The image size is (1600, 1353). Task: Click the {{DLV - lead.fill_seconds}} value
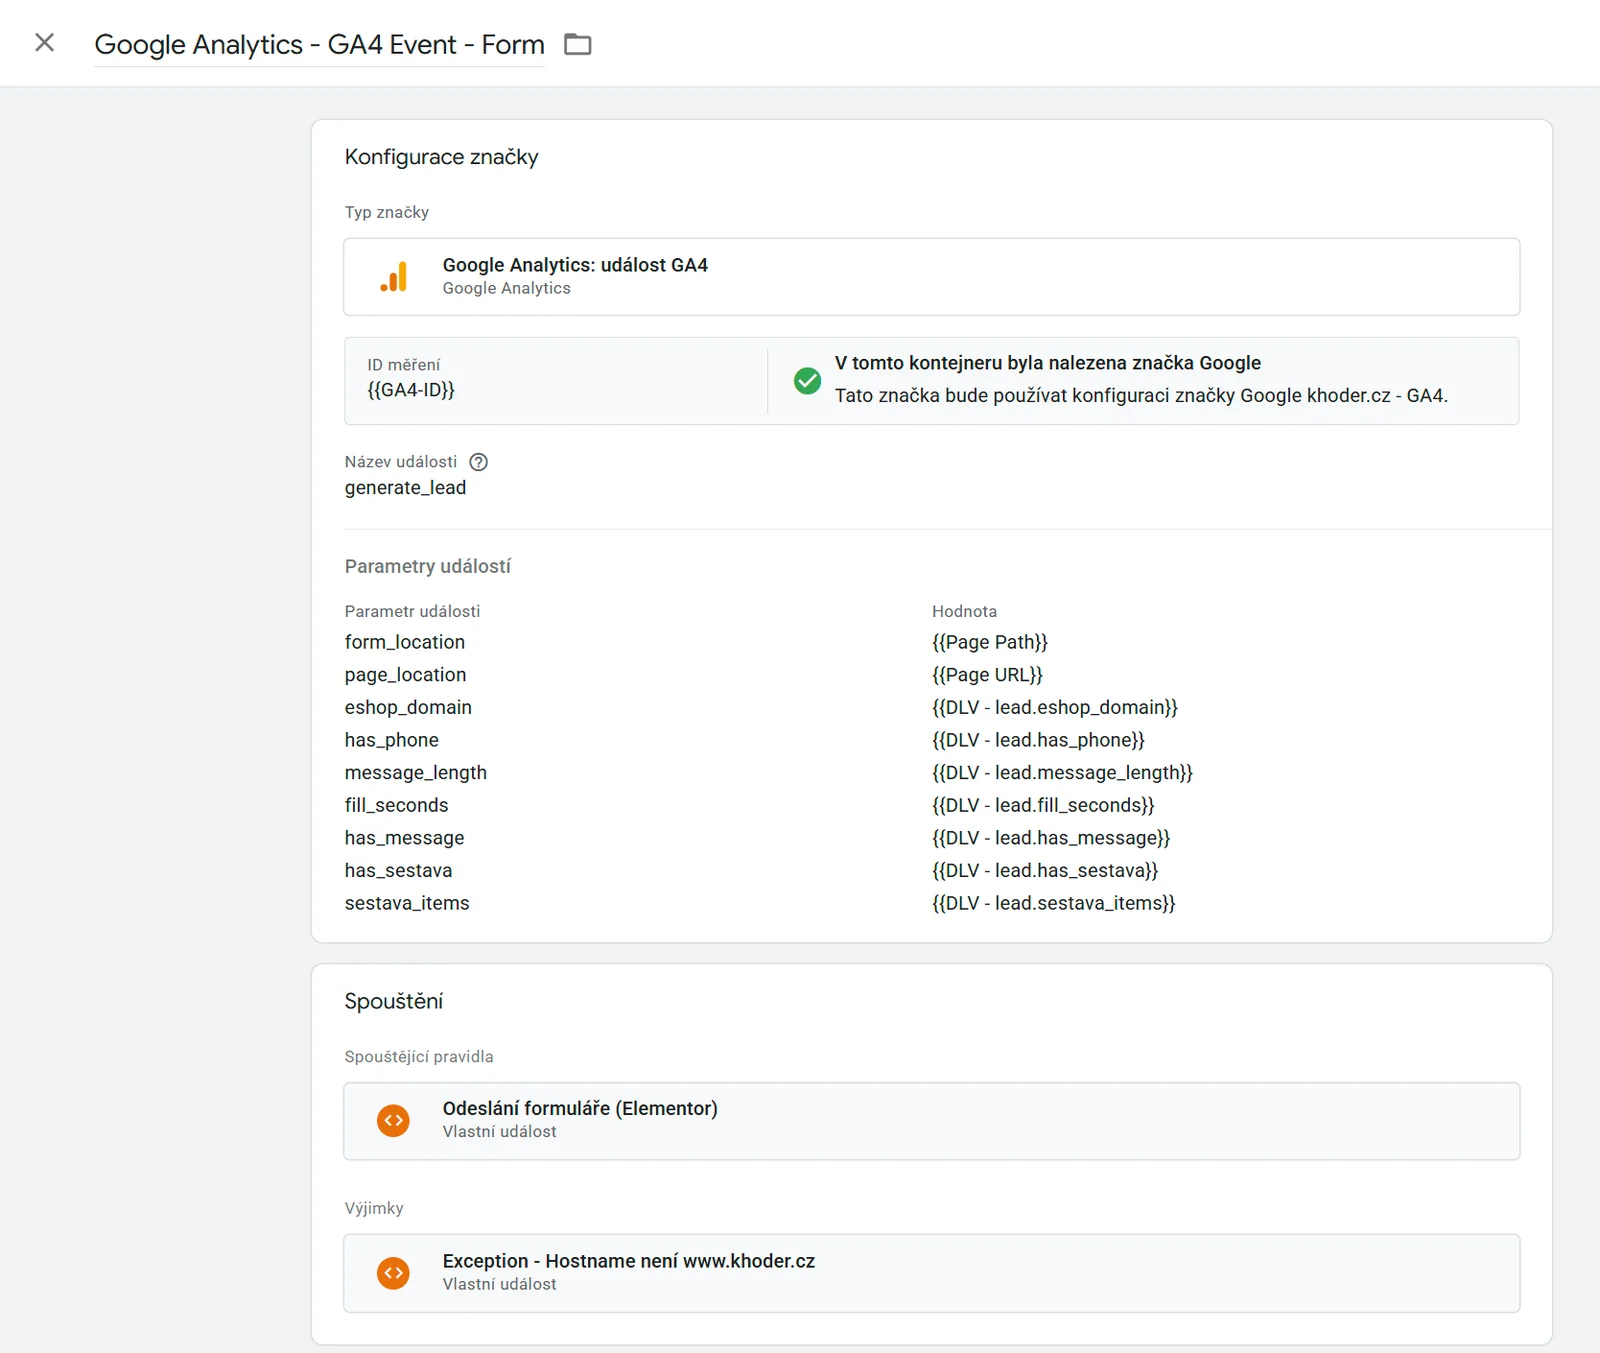(x=1043, y=805)
